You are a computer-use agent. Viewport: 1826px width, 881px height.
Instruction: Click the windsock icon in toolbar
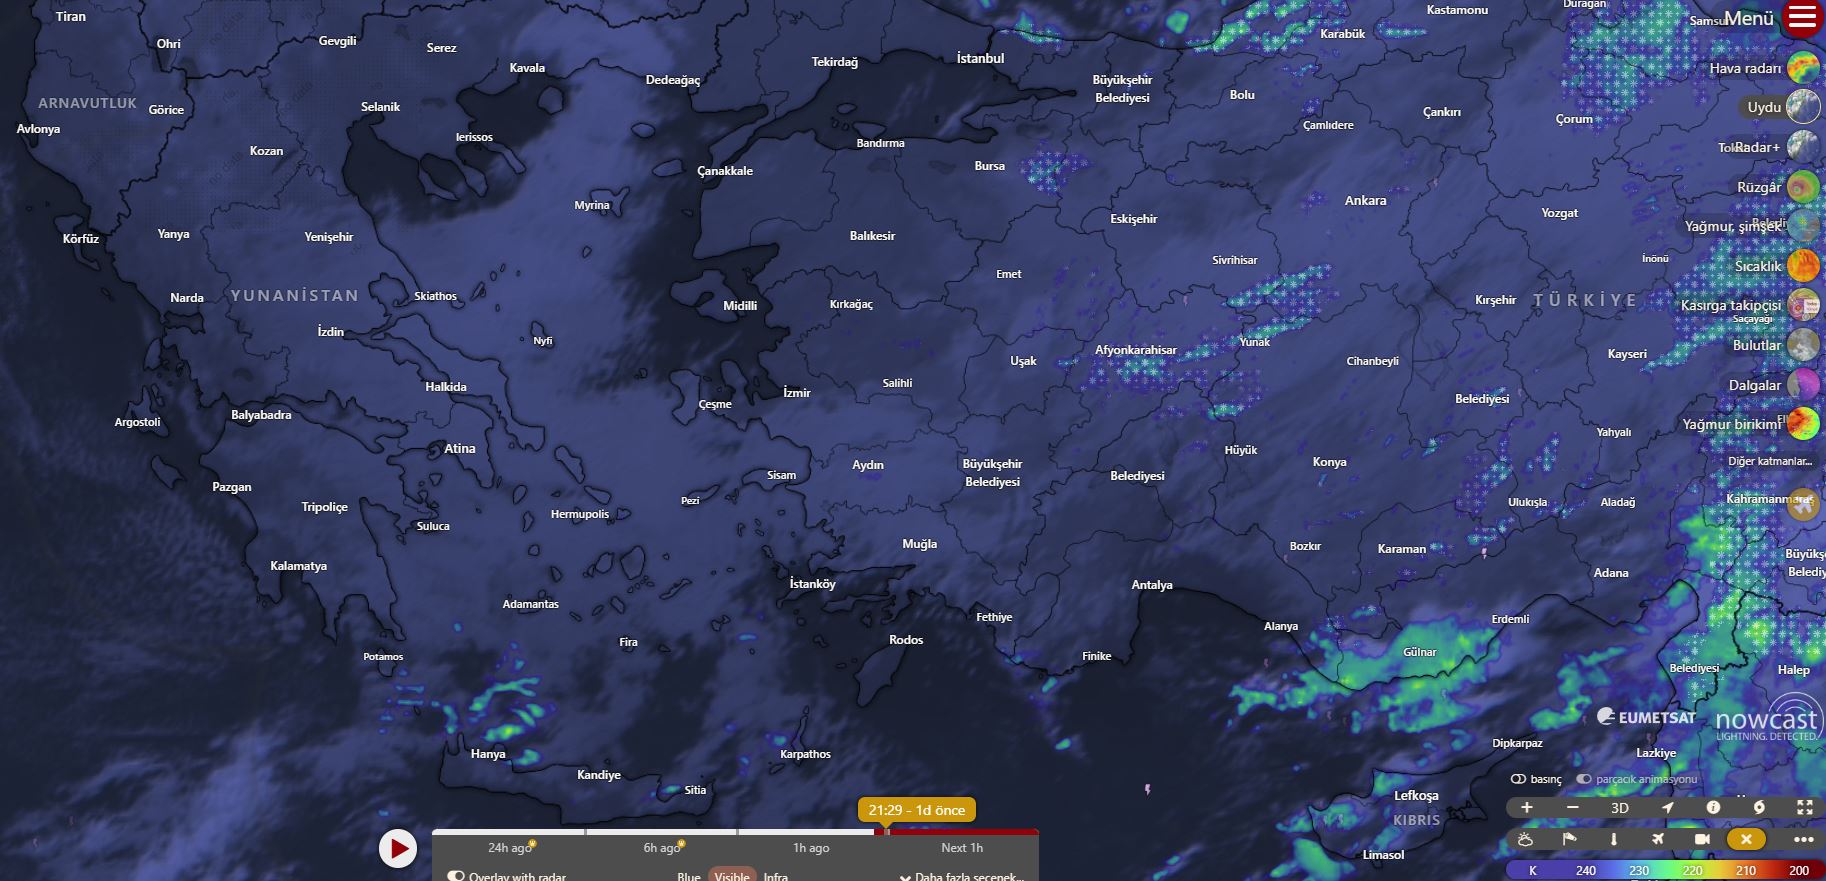click(x=1569, y=839)
